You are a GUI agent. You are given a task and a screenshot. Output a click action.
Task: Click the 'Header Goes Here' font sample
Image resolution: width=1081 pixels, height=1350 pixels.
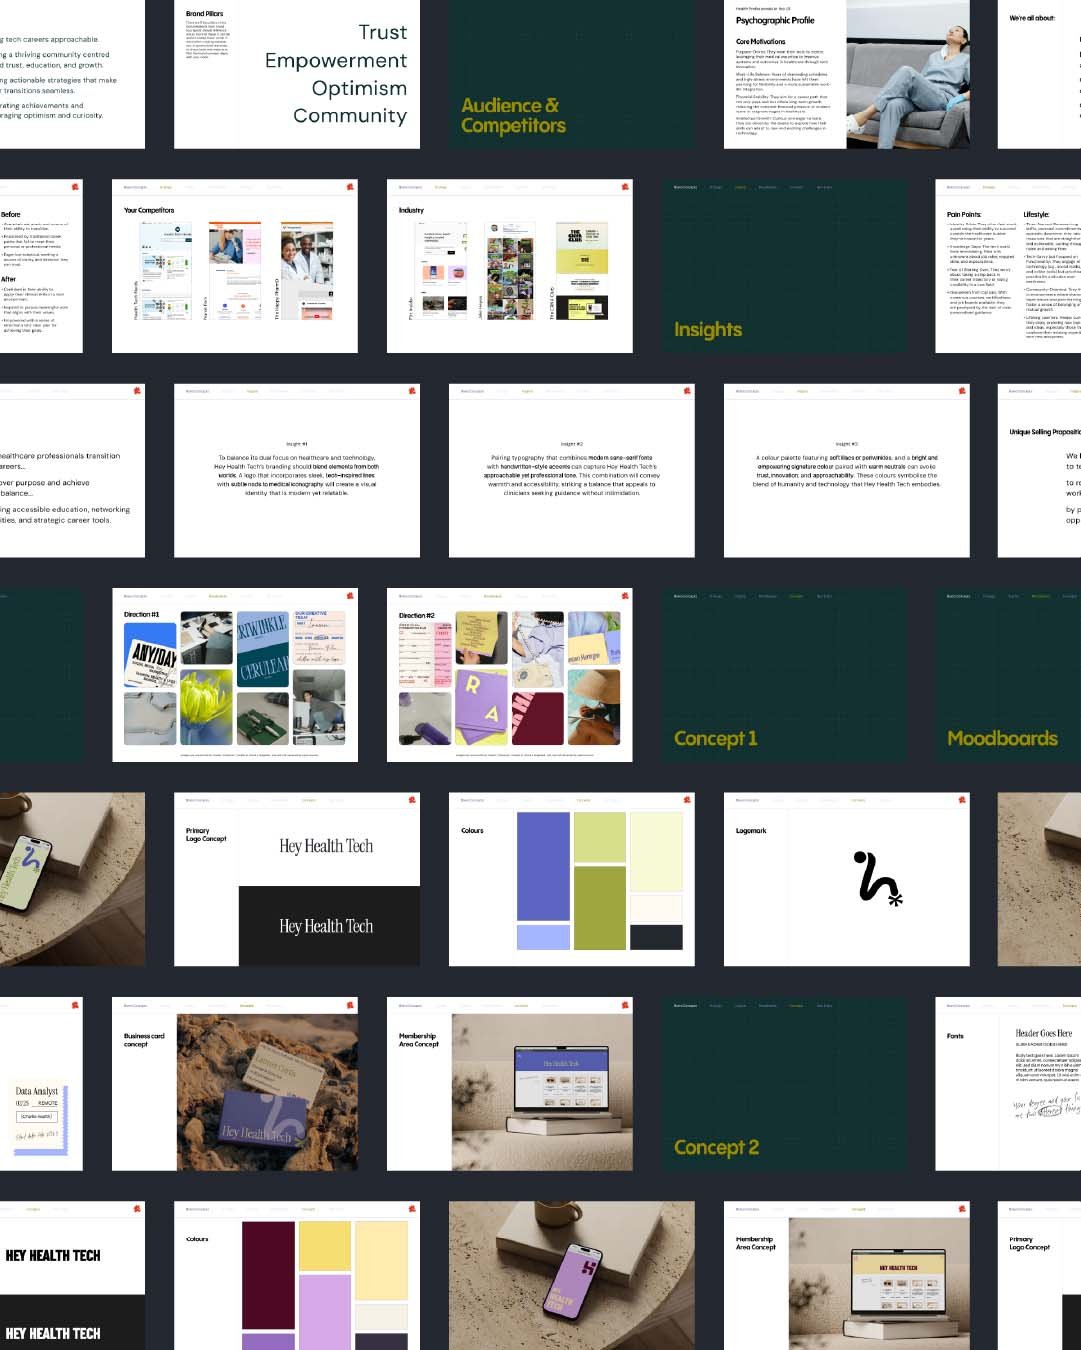(1043, 1033)
